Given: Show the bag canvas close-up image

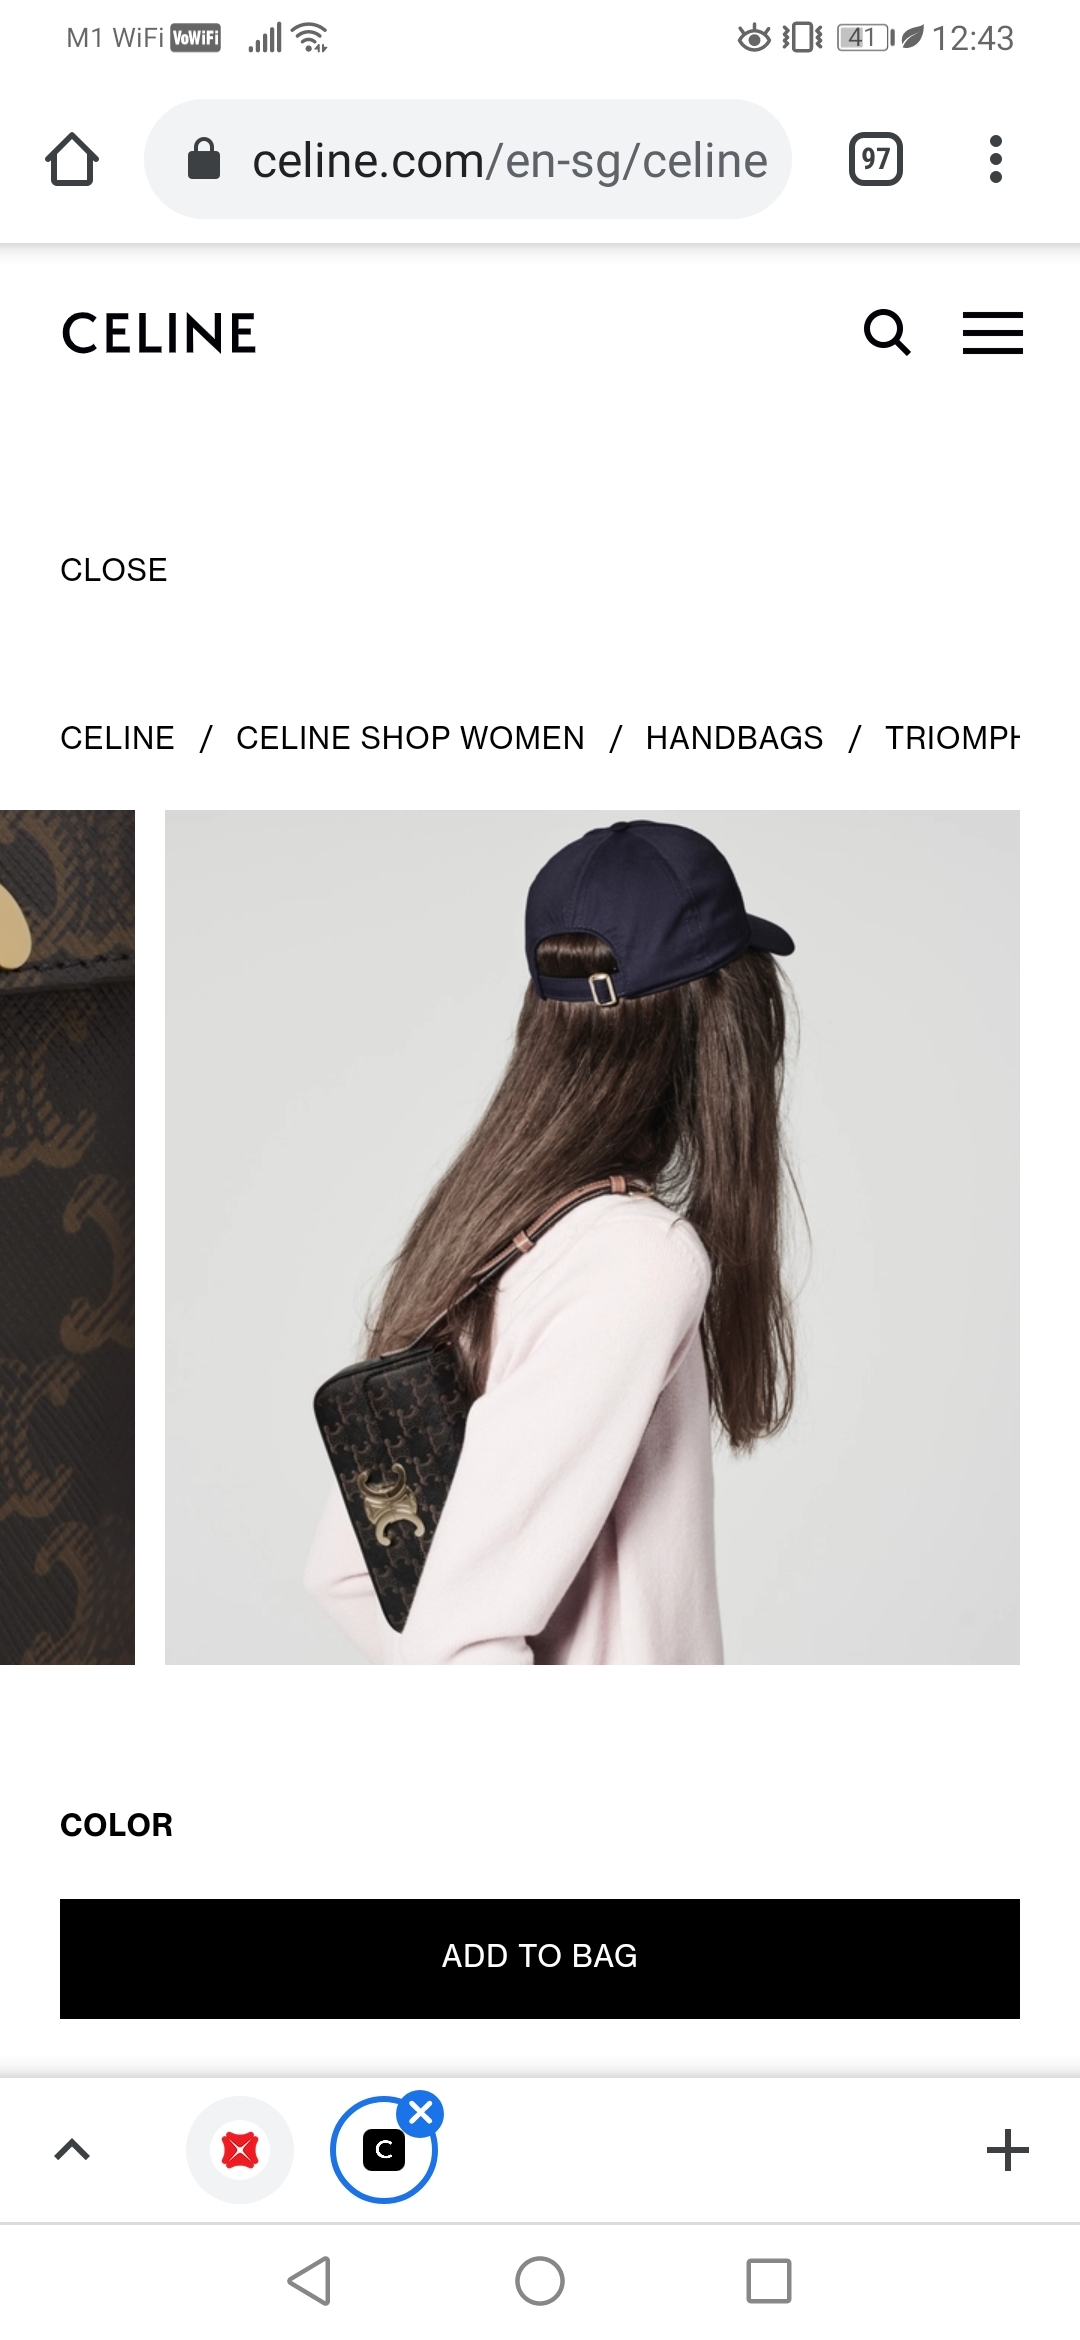Looking at the screenshot, I should coord(67,1237).
